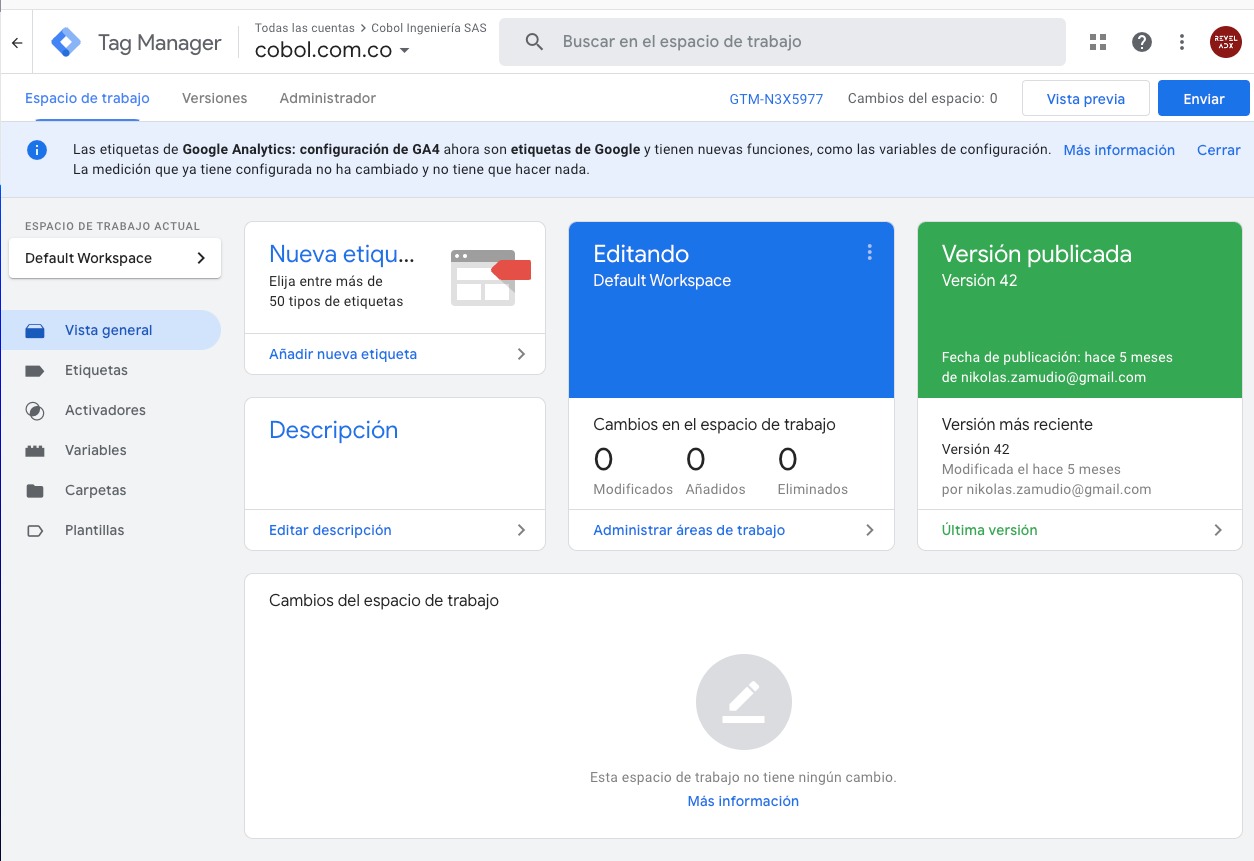Click the workspace search field

[x=782, y=42]
